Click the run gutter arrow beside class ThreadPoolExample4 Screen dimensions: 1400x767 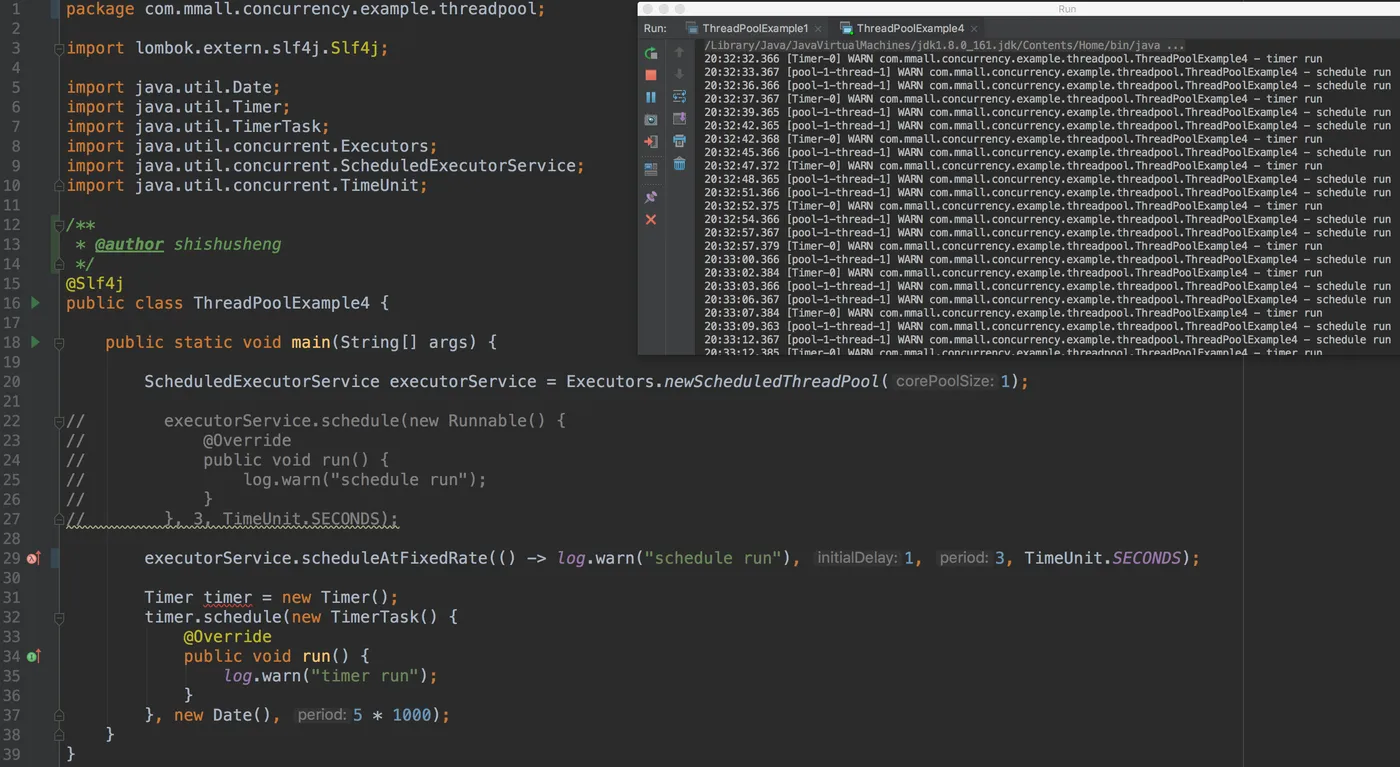(35, 303)
